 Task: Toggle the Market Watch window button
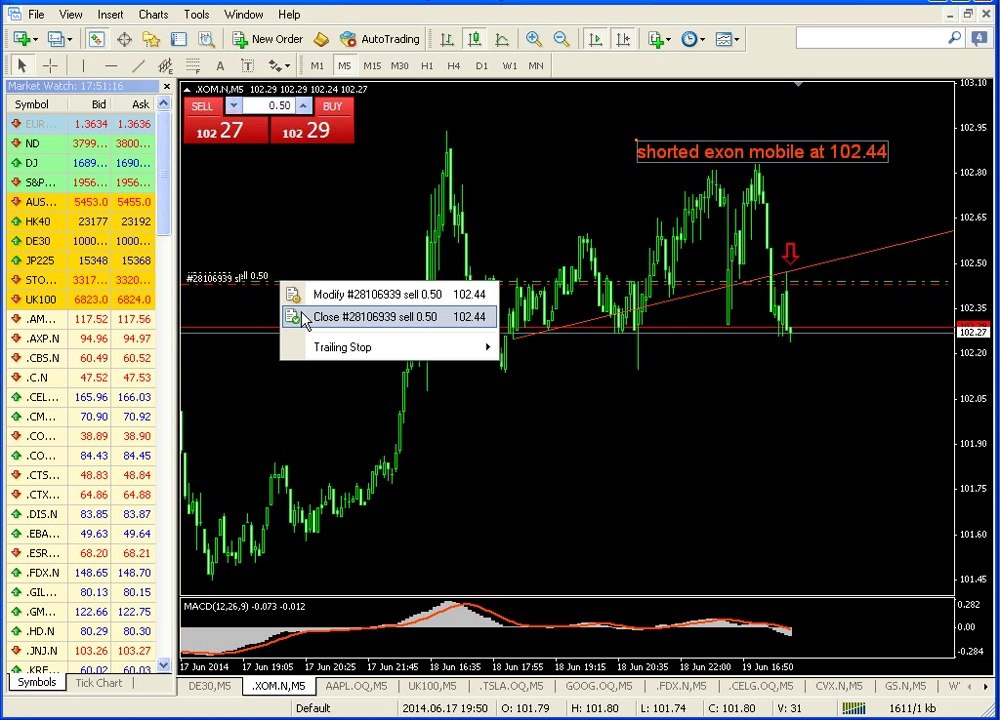click(96, 40)
